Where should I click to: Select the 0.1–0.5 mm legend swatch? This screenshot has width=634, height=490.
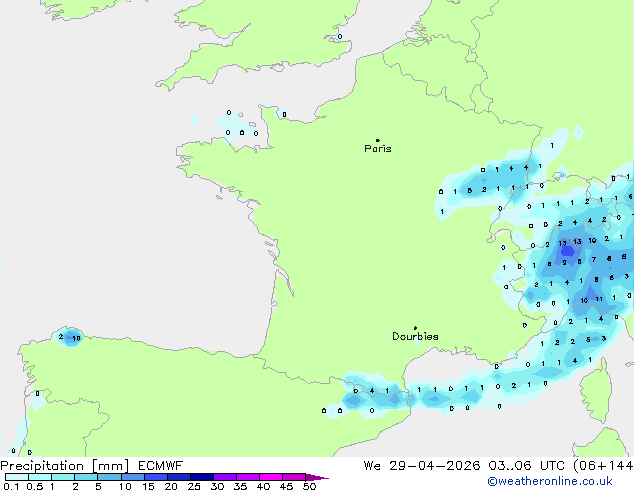(x=17, y=477)
